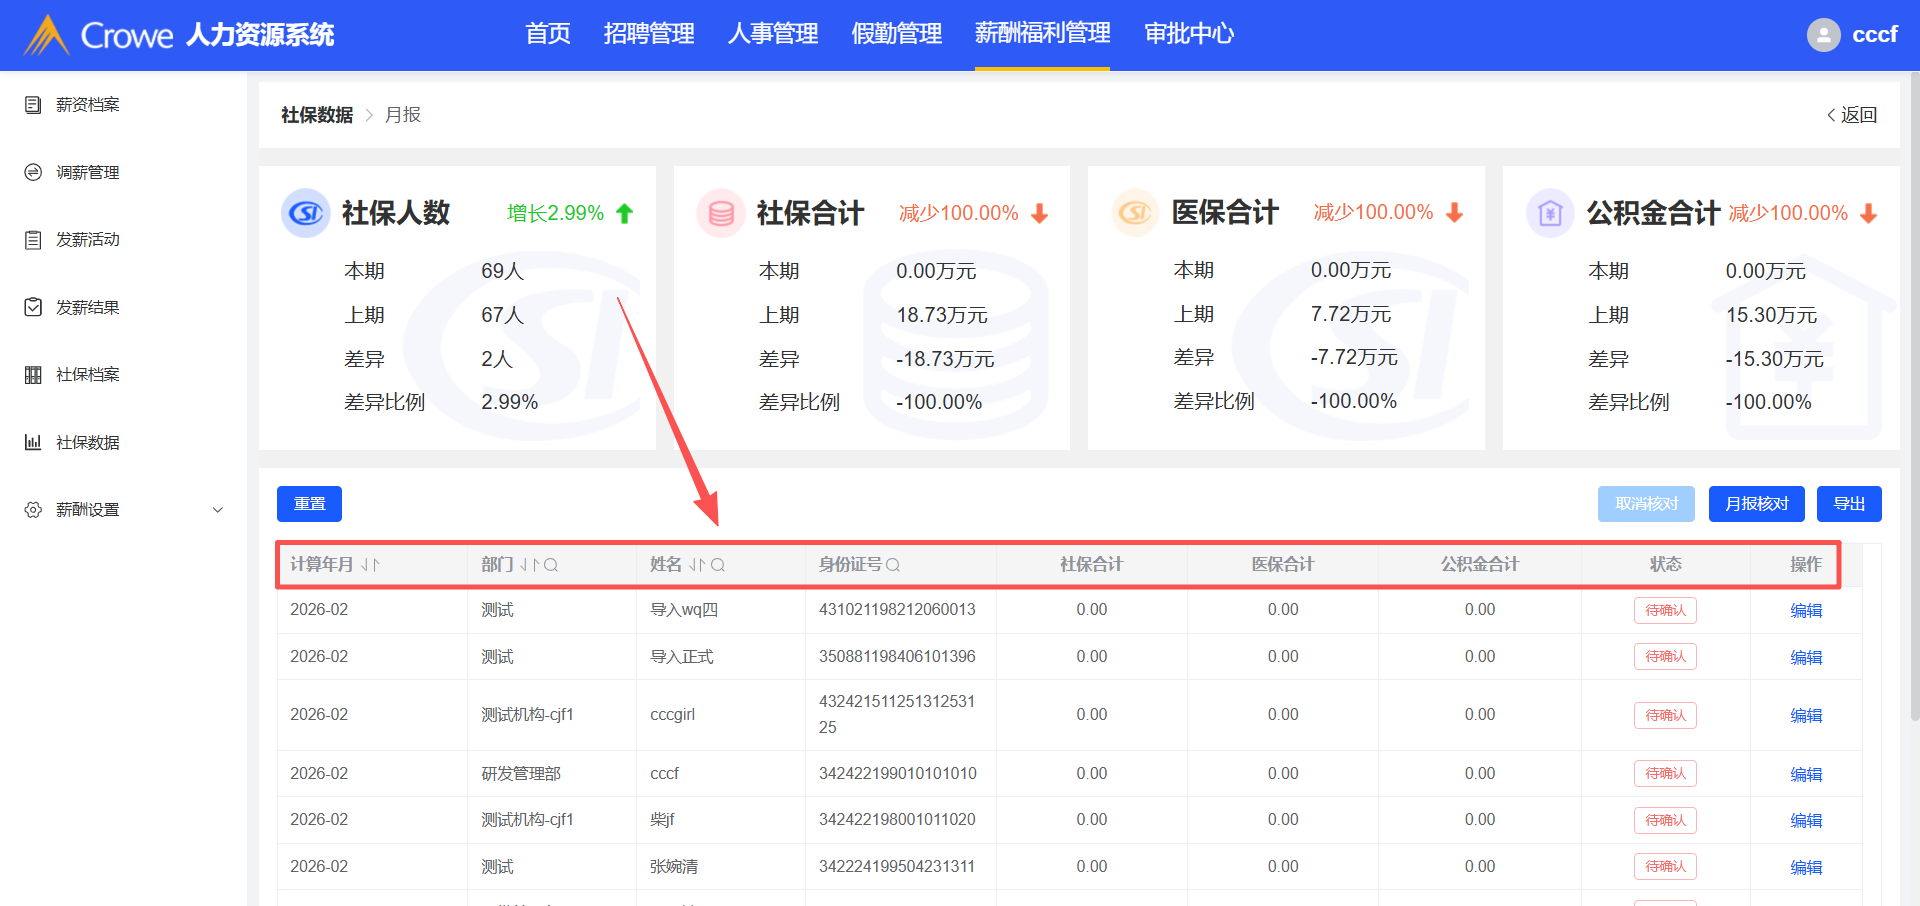The height and width of the screenshot is (906, 1920).
Task: Export data with the 导出 button
Action: click(1849, 504)
